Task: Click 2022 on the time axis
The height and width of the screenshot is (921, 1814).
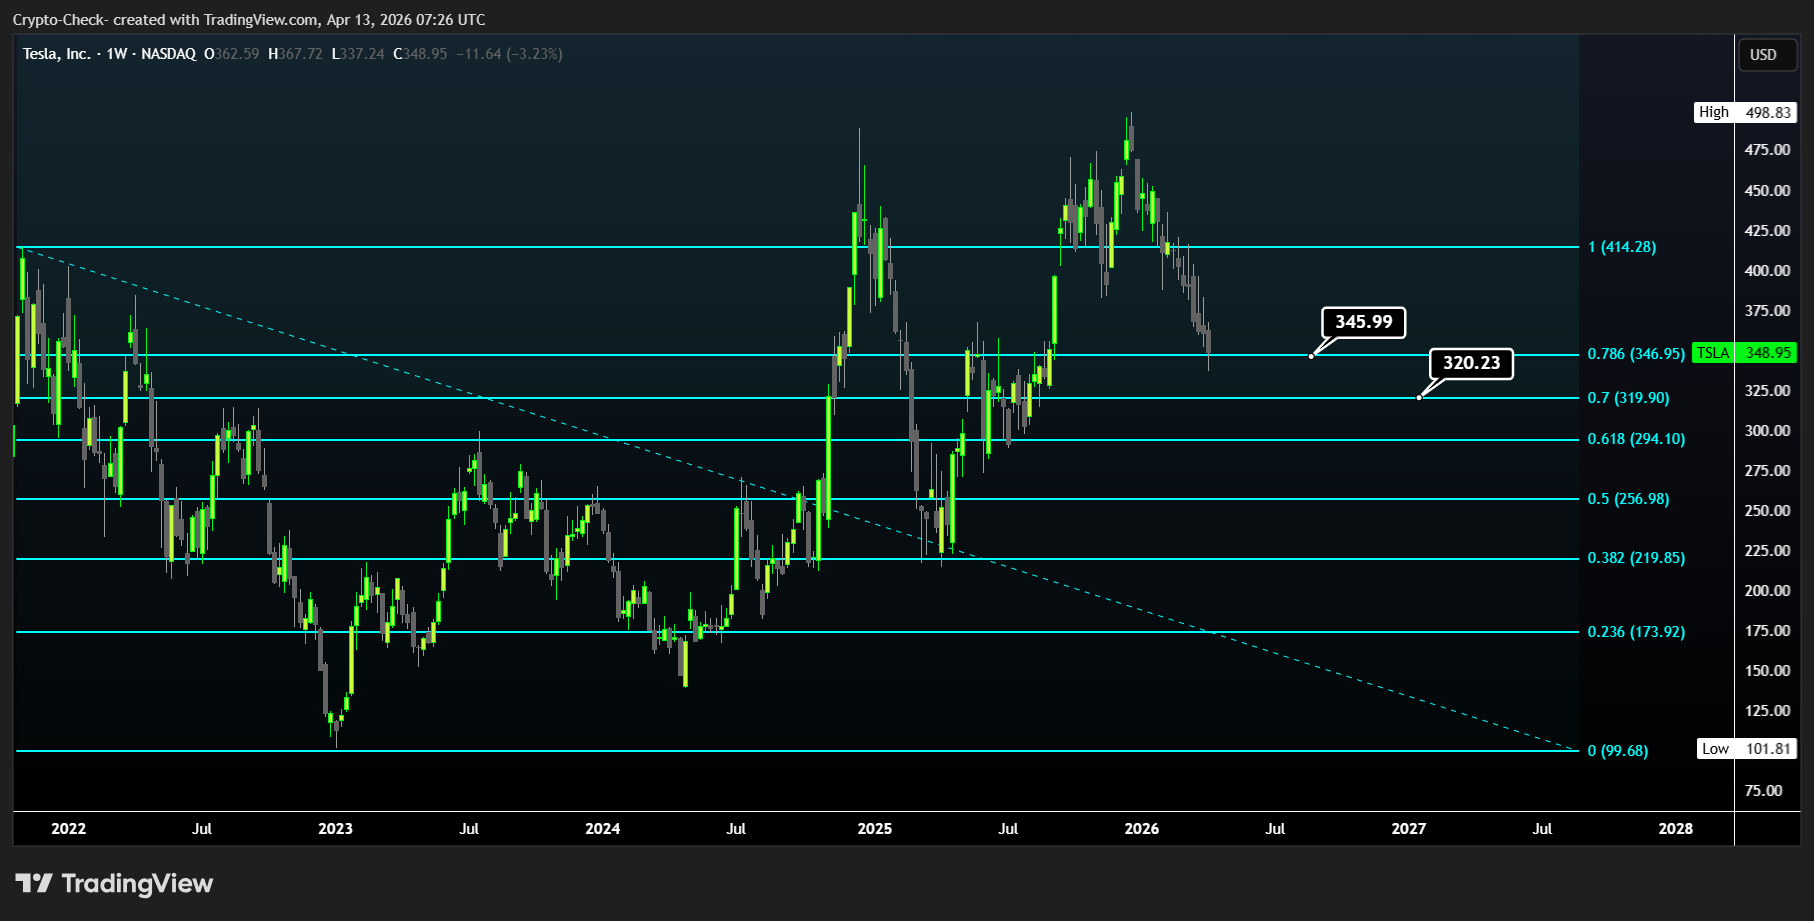Action: [x=69, y=829]
